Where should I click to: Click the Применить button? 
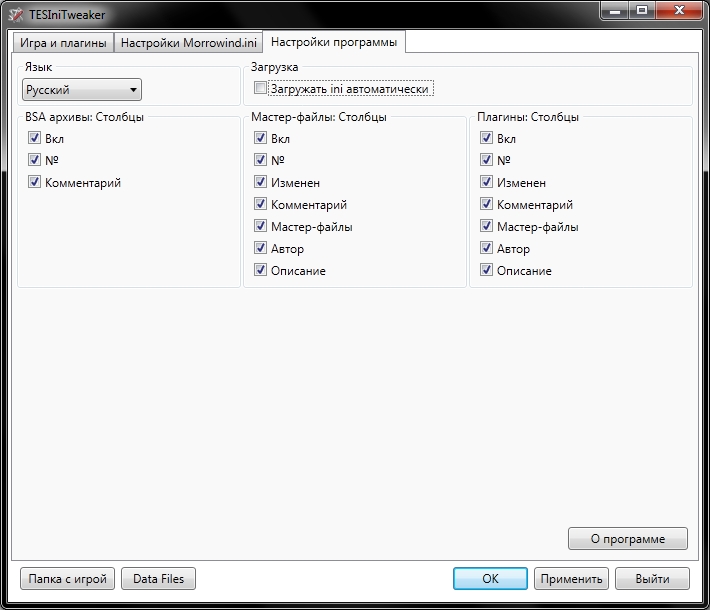pyautogui.click(x=571, y=579)
